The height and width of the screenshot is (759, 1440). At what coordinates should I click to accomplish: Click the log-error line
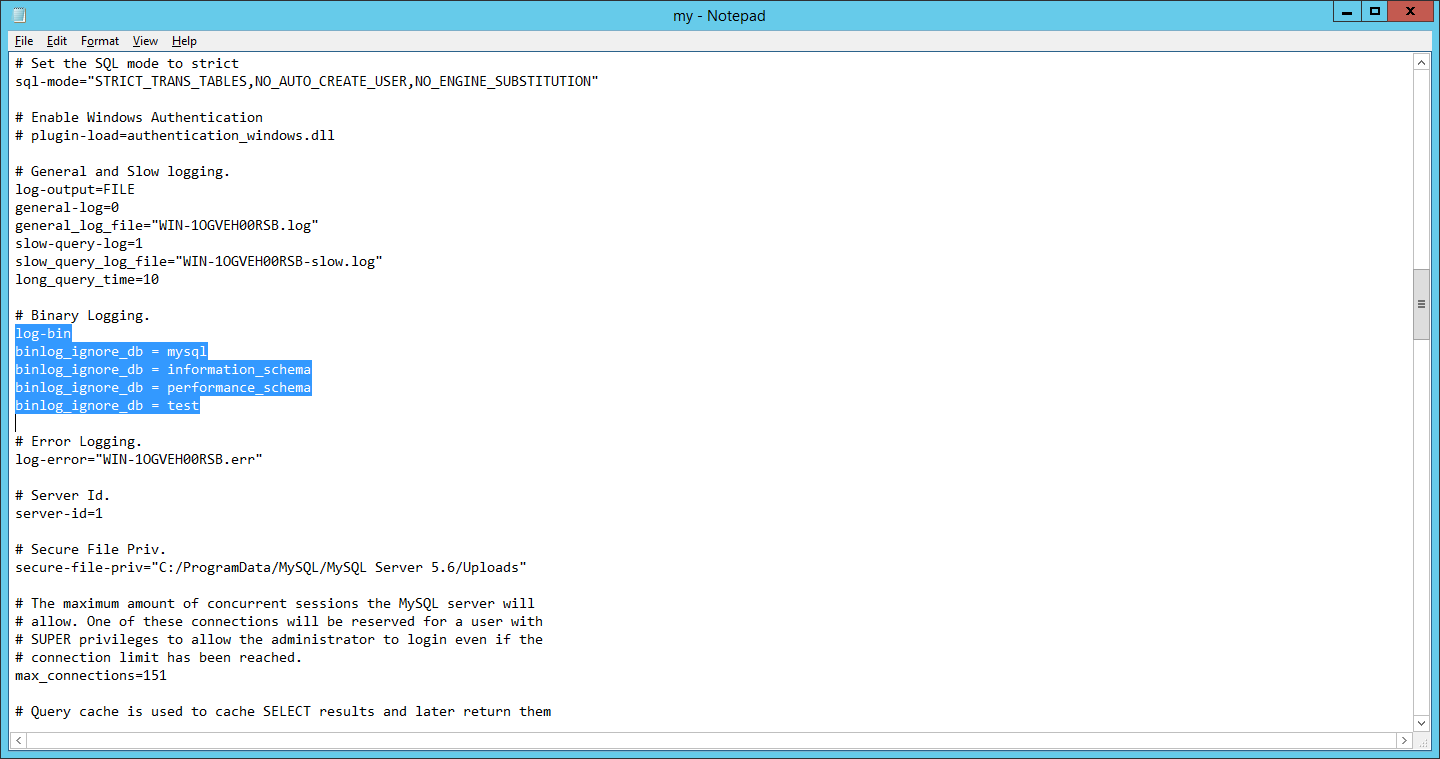(139, 459)
